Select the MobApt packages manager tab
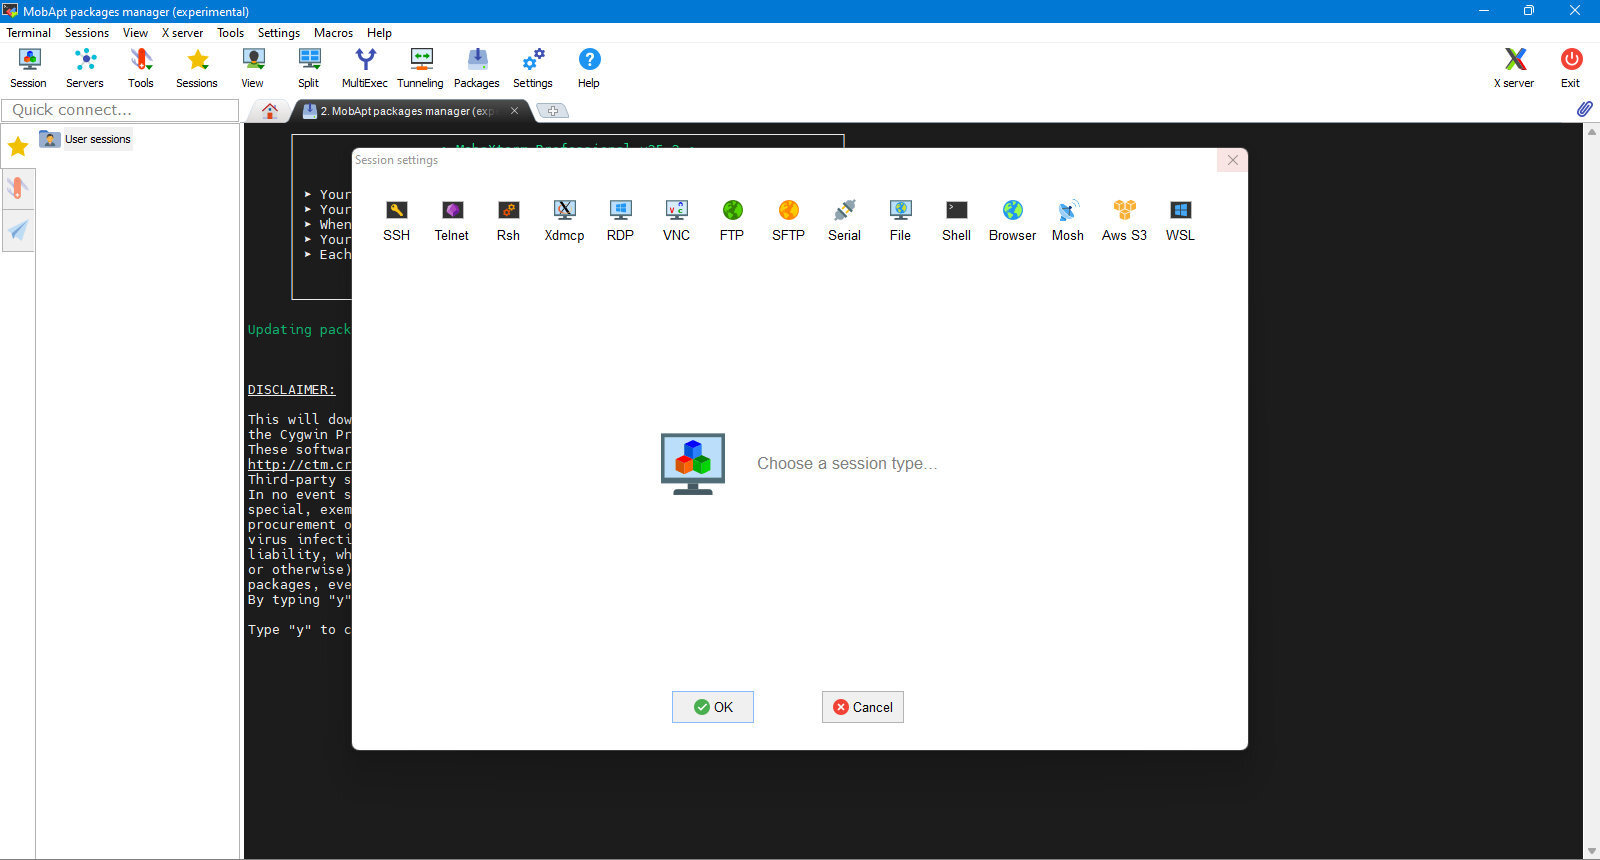 point(409,111)
